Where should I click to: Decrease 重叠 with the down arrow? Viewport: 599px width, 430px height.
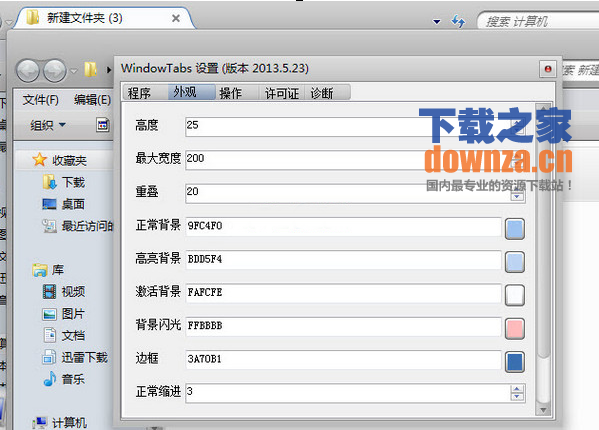517,197
